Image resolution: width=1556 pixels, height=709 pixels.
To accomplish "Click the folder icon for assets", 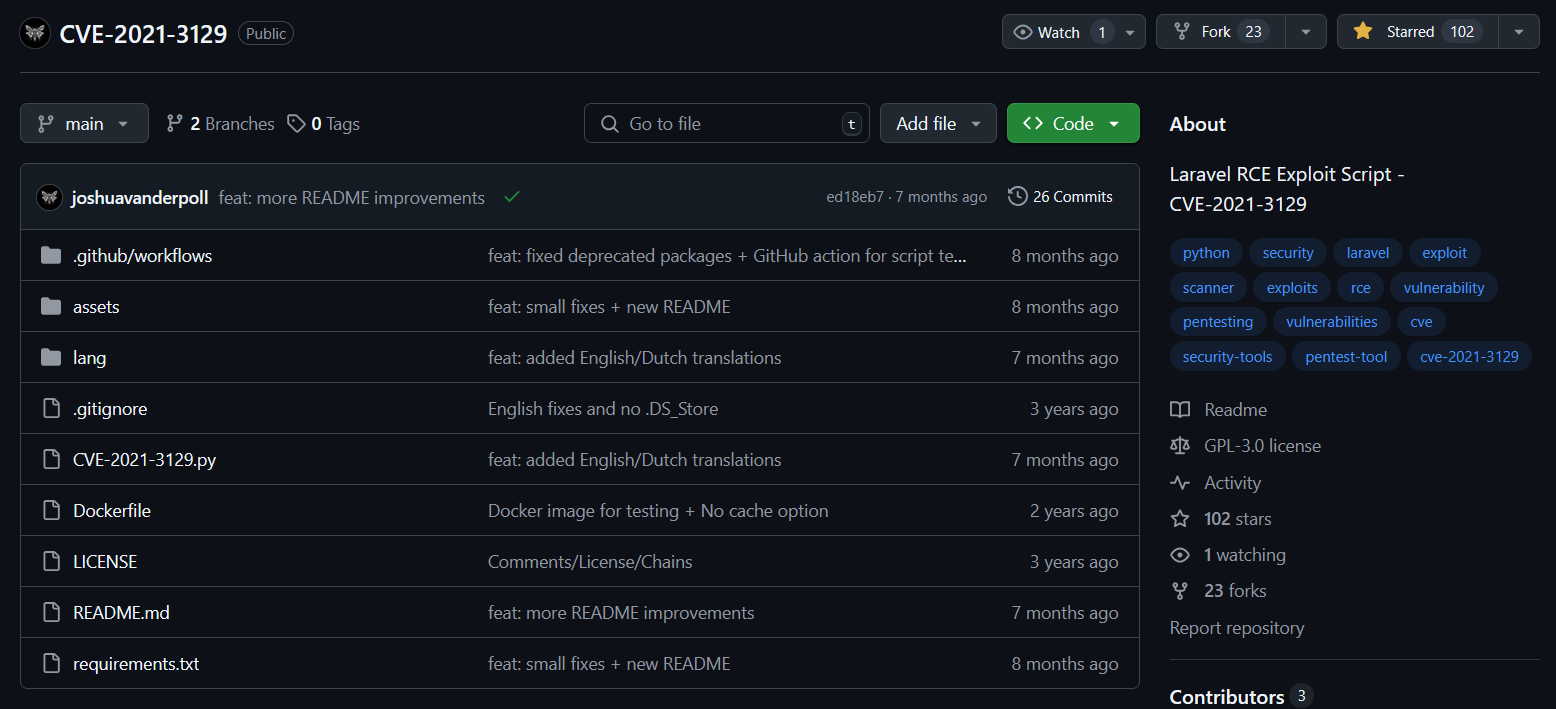I will pyautogui.click(x=51, y=307).
